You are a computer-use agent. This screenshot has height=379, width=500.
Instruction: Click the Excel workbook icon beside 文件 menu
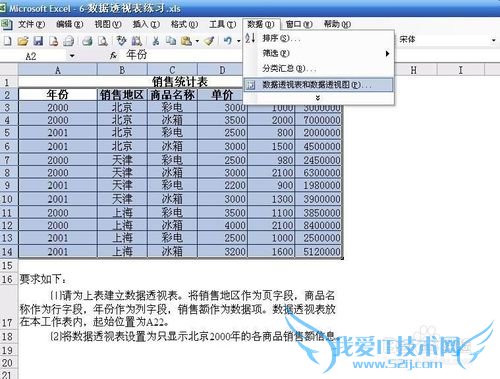6,24
